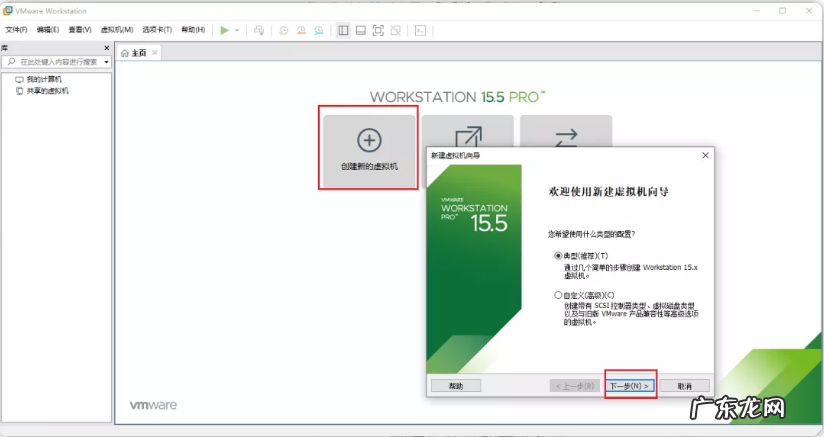Click the 下一步(N) > button
Screen dimensions: 824x437
point(630,386)
